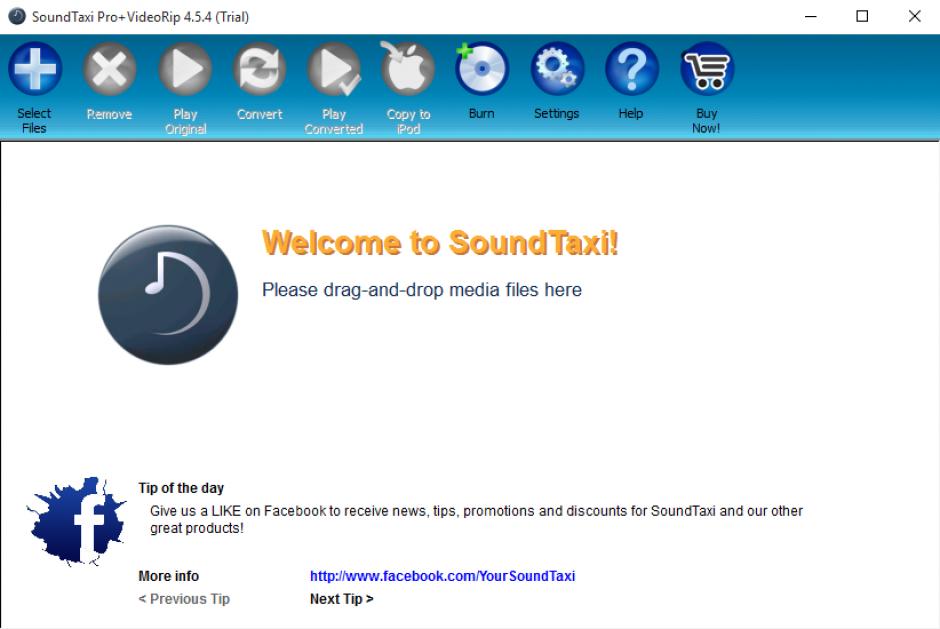The width and height of the screenshot is (940, 629).
Task: Click the "Tip of the day" heading
Action: click(x=181, y=488)
